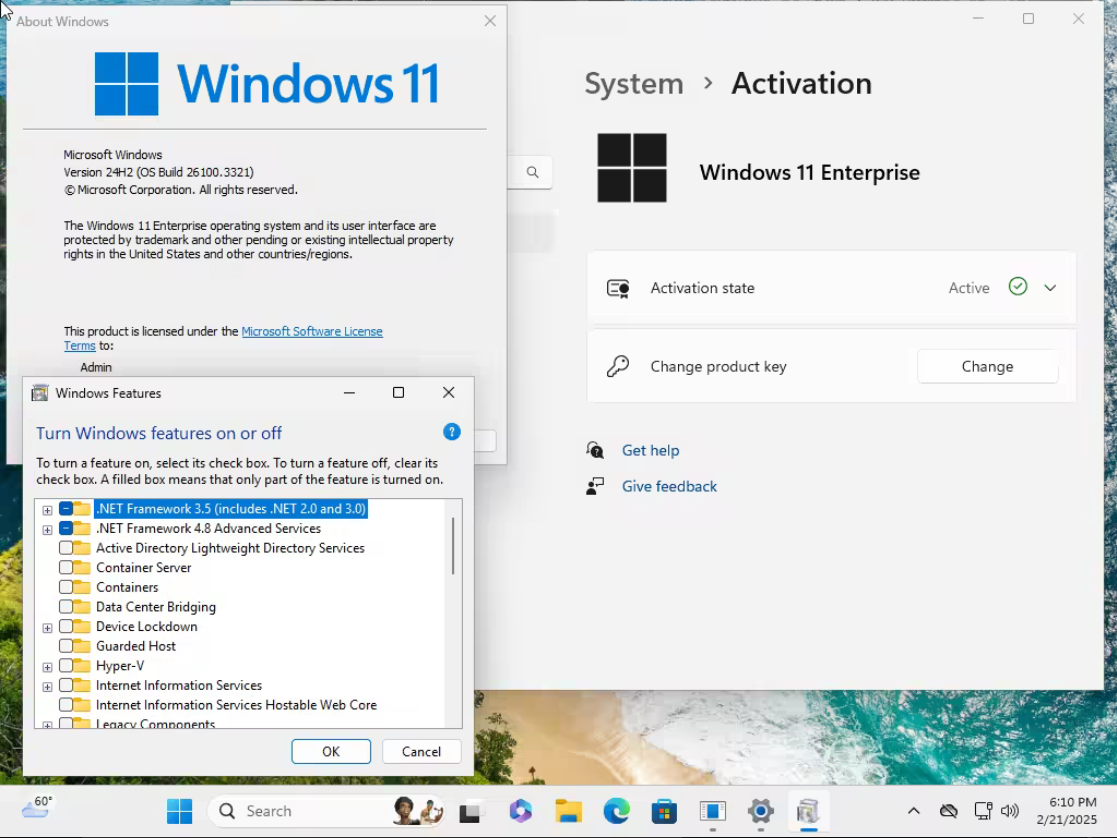Open Microsoft Store from the taskbar
Viewport: 1117px width, 838px height.
(664, 811)
